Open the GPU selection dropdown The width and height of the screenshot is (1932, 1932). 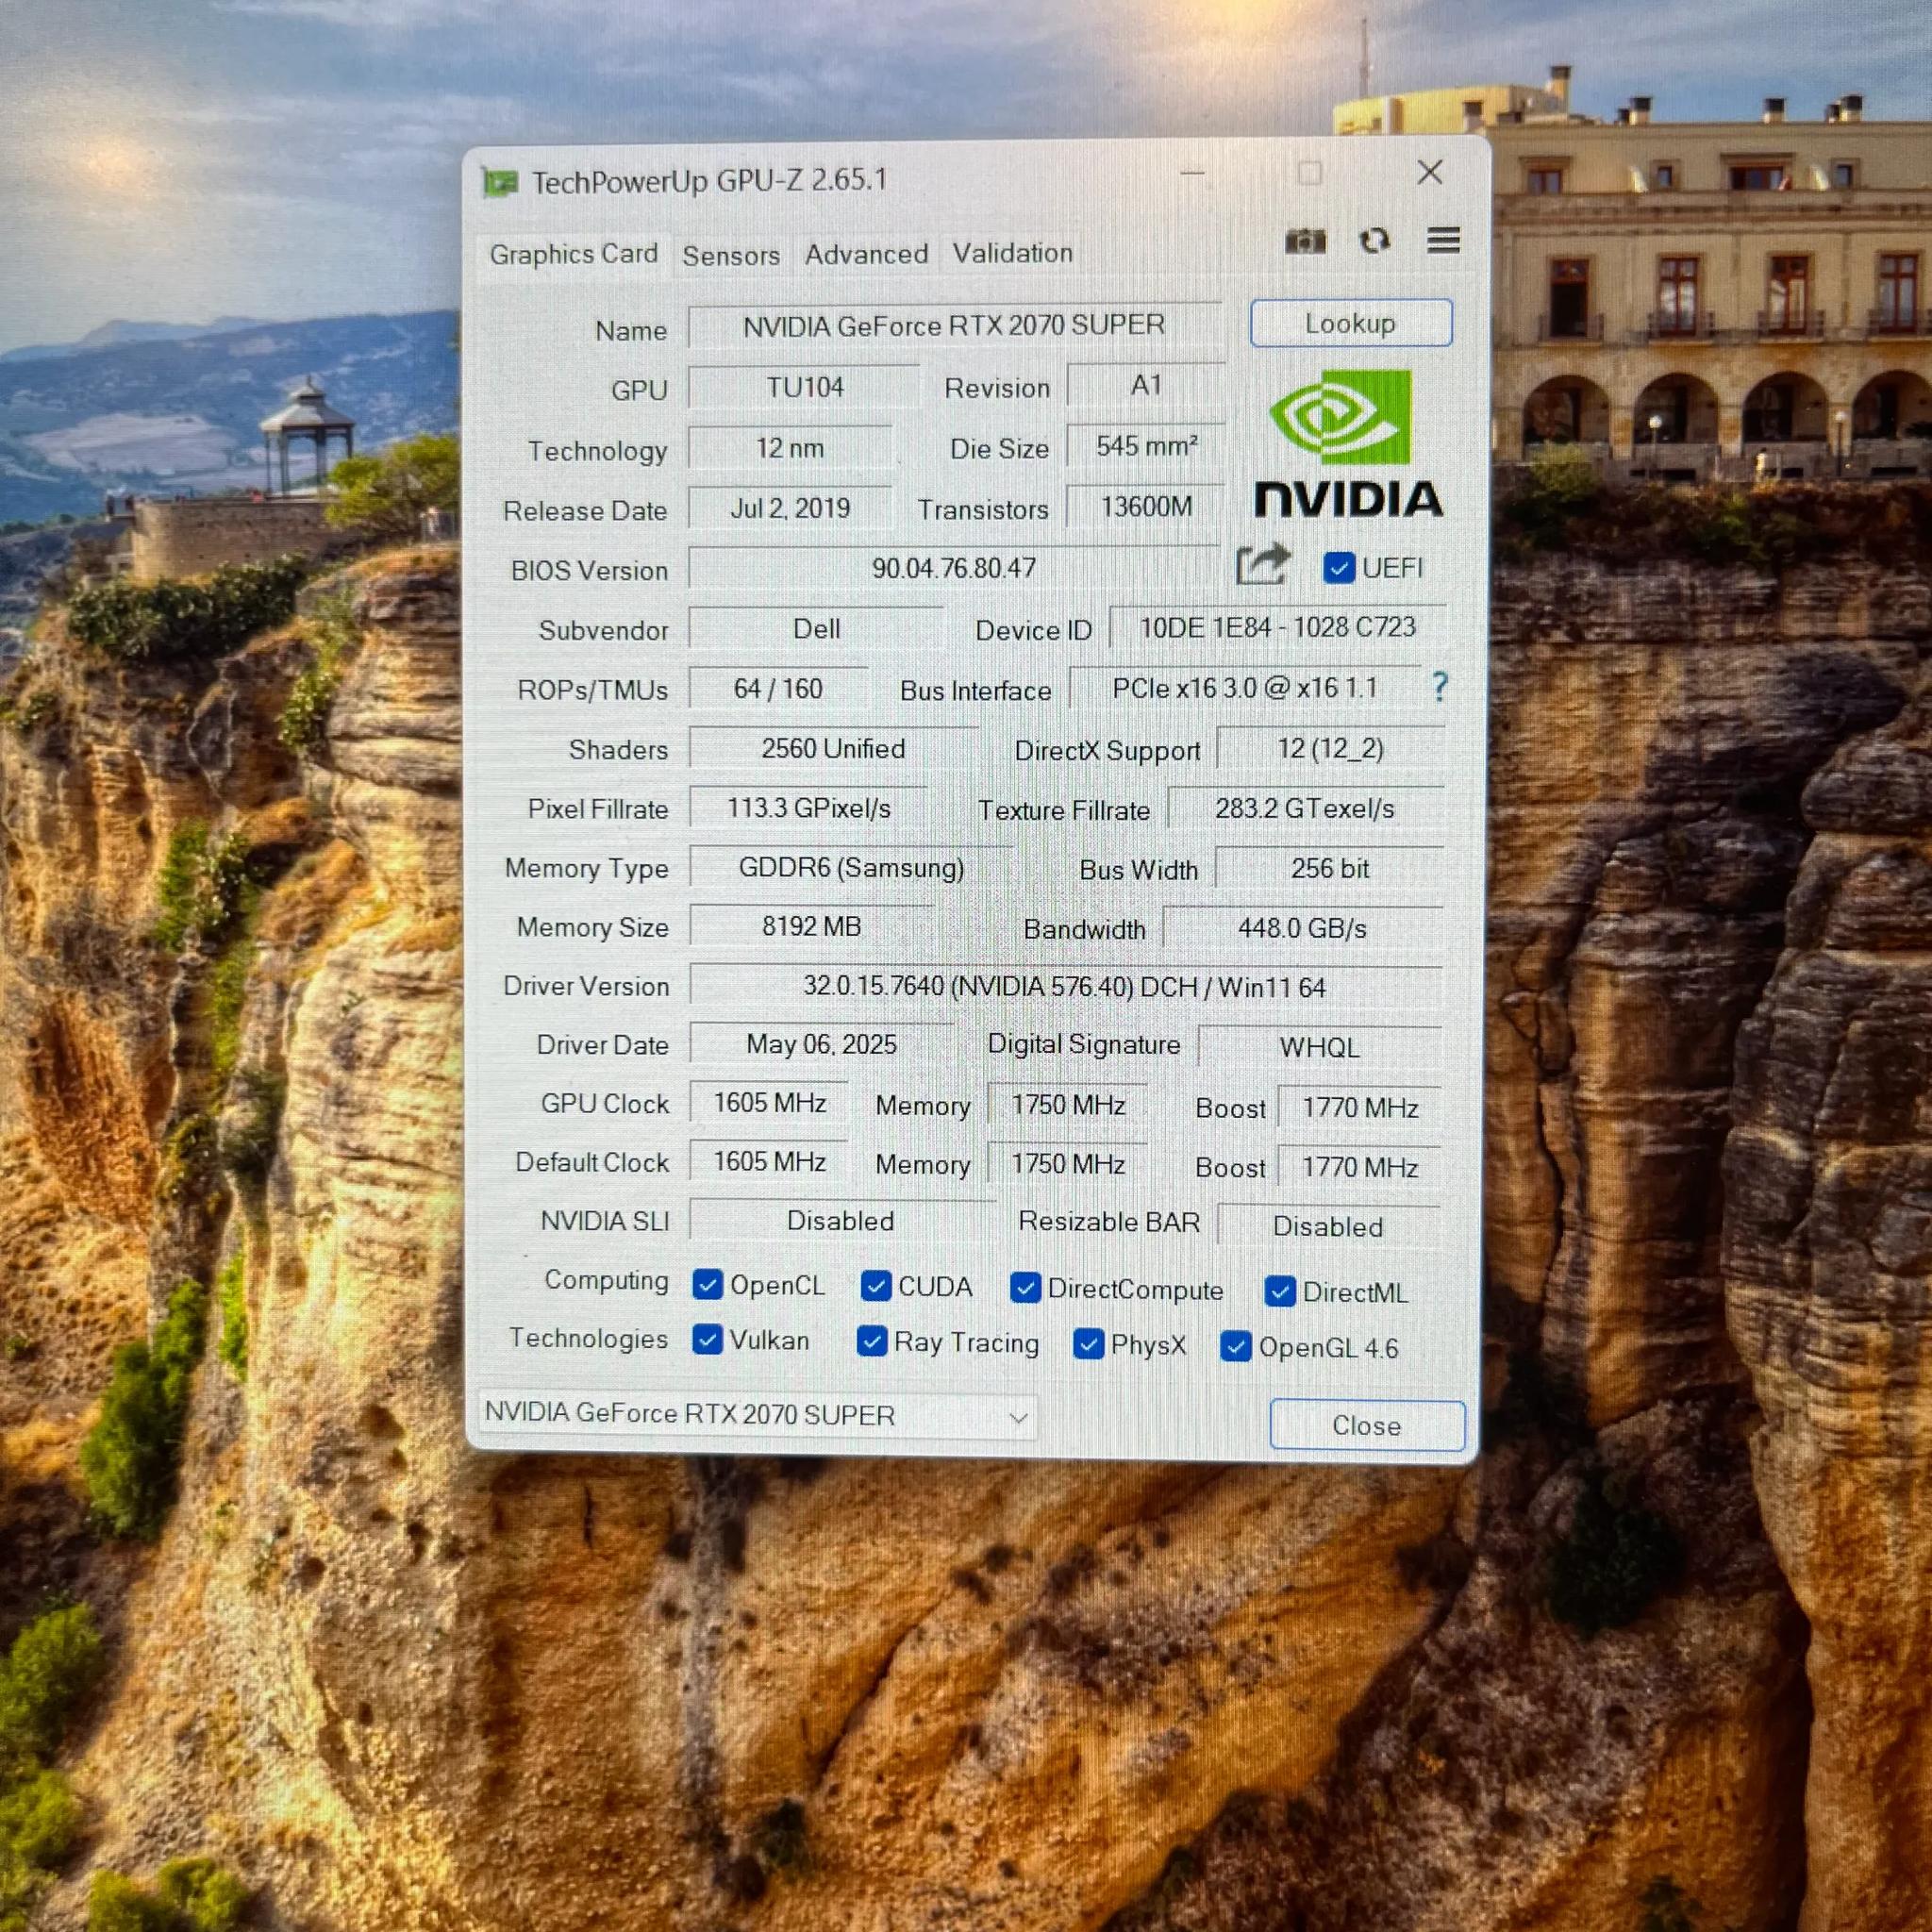pyautogui.click(x=757, y=1415)
